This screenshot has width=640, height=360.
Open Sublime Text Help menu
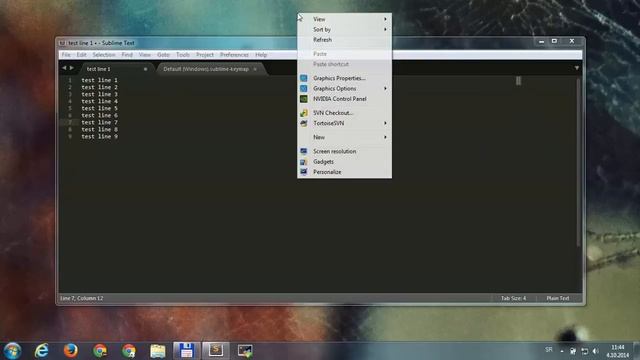261,55
